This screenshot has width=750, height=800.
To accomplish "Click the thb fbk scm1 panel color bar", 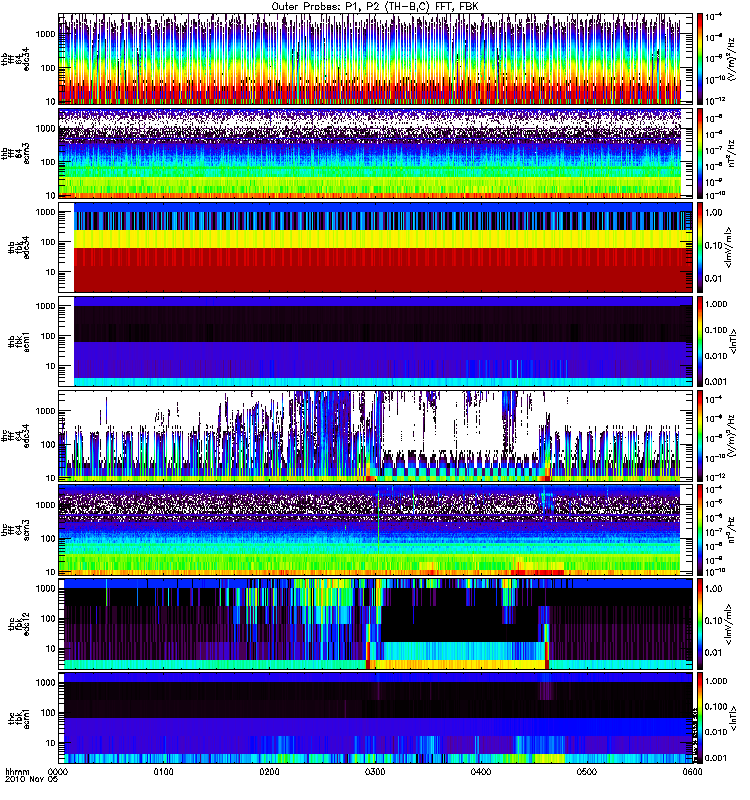I will coord(700,342).
